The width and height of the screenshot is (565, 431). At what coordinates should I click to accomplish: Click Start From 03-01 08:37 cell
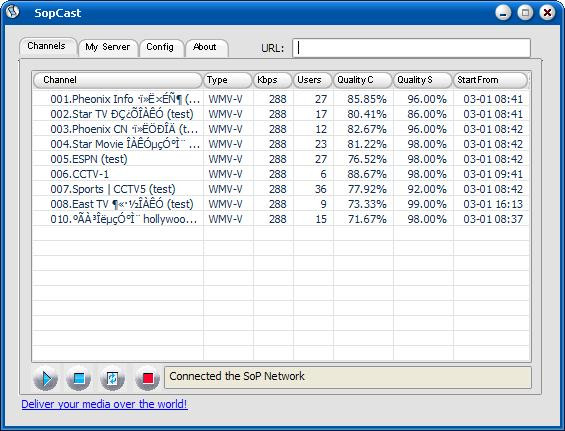tap(493, 219)
